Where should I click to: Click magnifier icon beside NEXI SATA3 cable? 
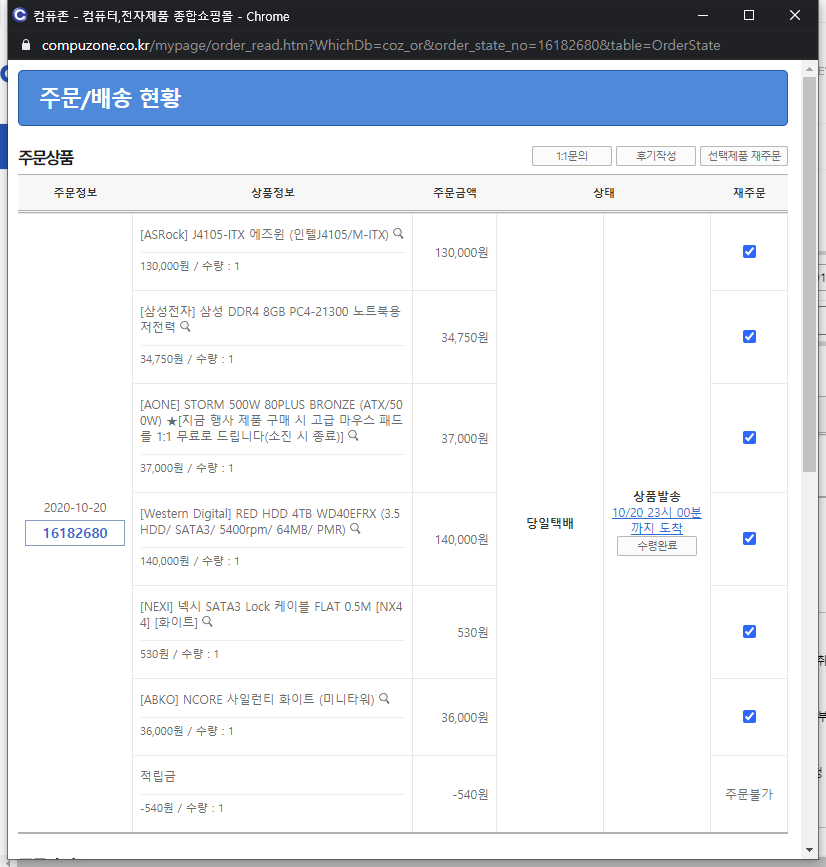pyautogui.click(x=207, y=621)
